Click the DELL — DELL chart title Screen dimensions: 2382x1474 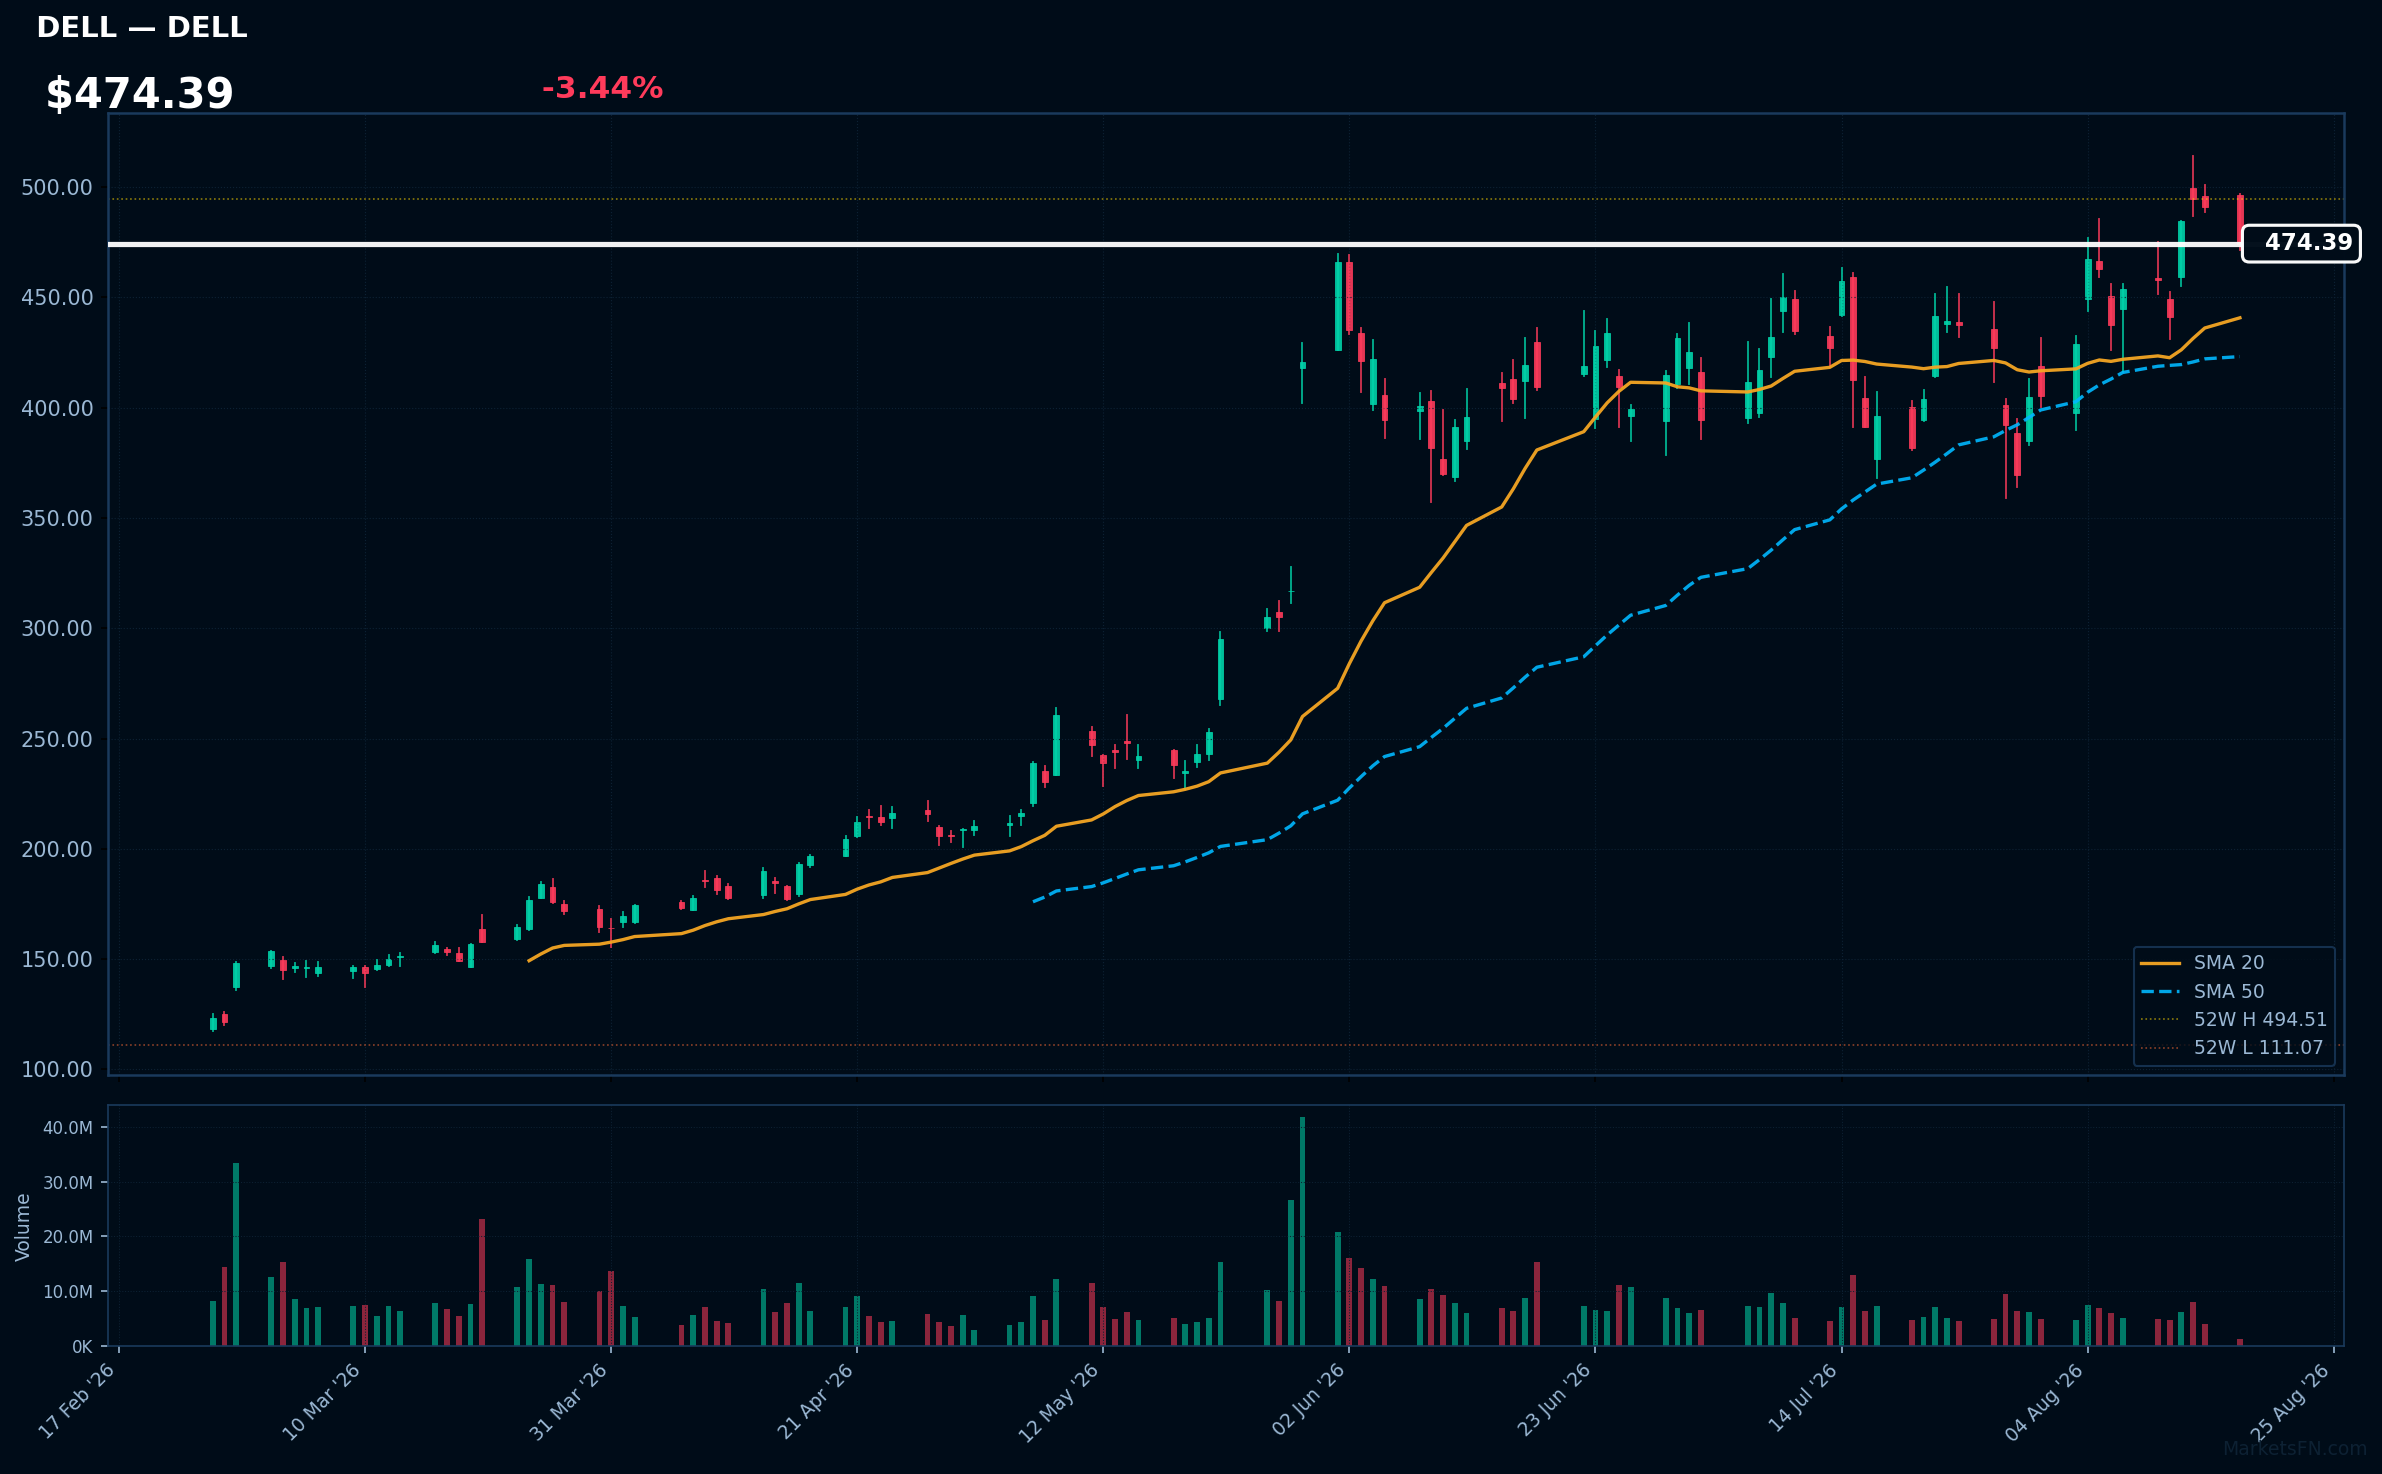(x=141, y=28)
